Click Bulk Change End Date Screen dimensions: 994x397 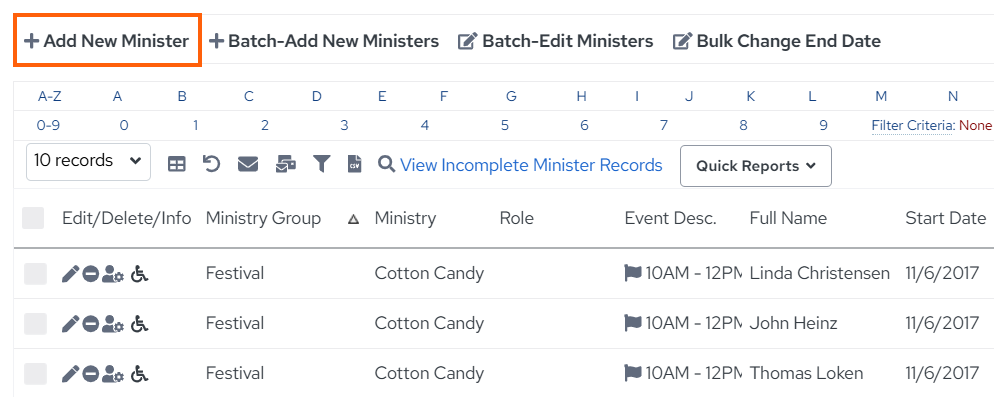777,41
